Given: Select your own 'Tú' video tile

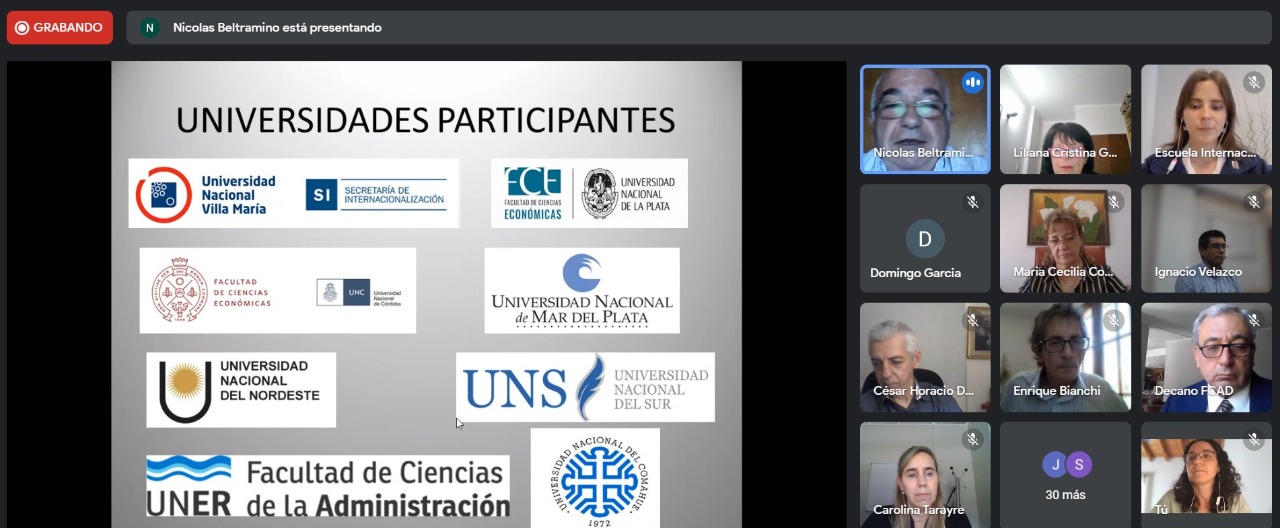Looking at the screenshot, I should tap(1206, 475).
